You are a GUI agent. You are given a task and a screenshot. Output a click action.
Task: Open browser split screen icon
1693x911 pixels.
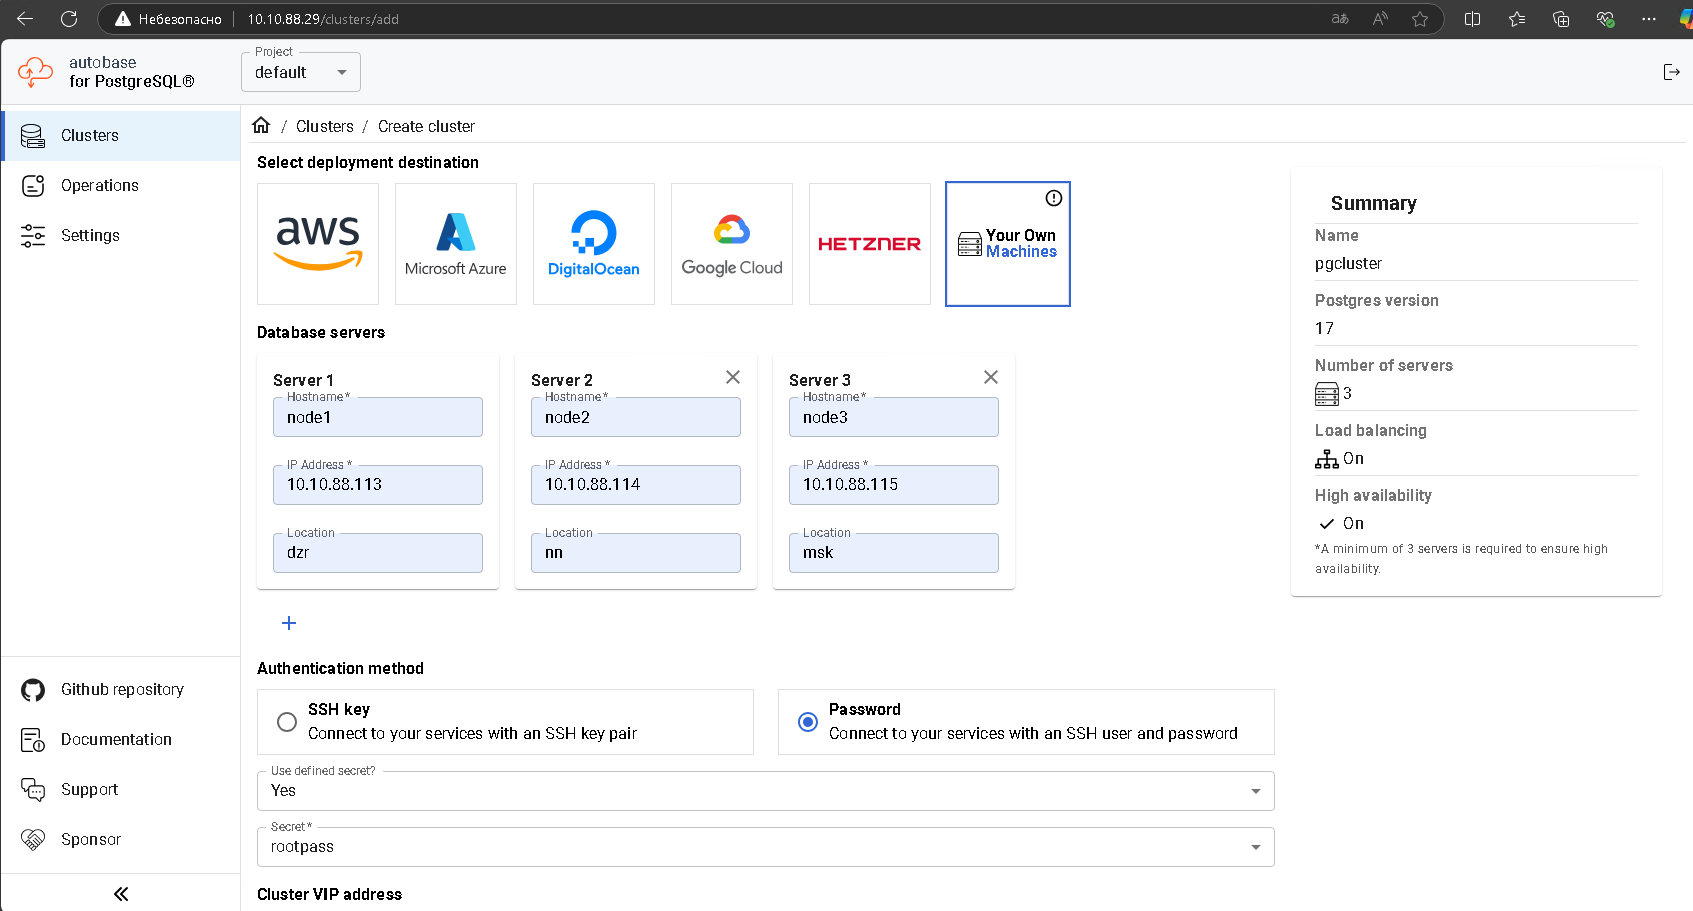[x=1472, y=19]
